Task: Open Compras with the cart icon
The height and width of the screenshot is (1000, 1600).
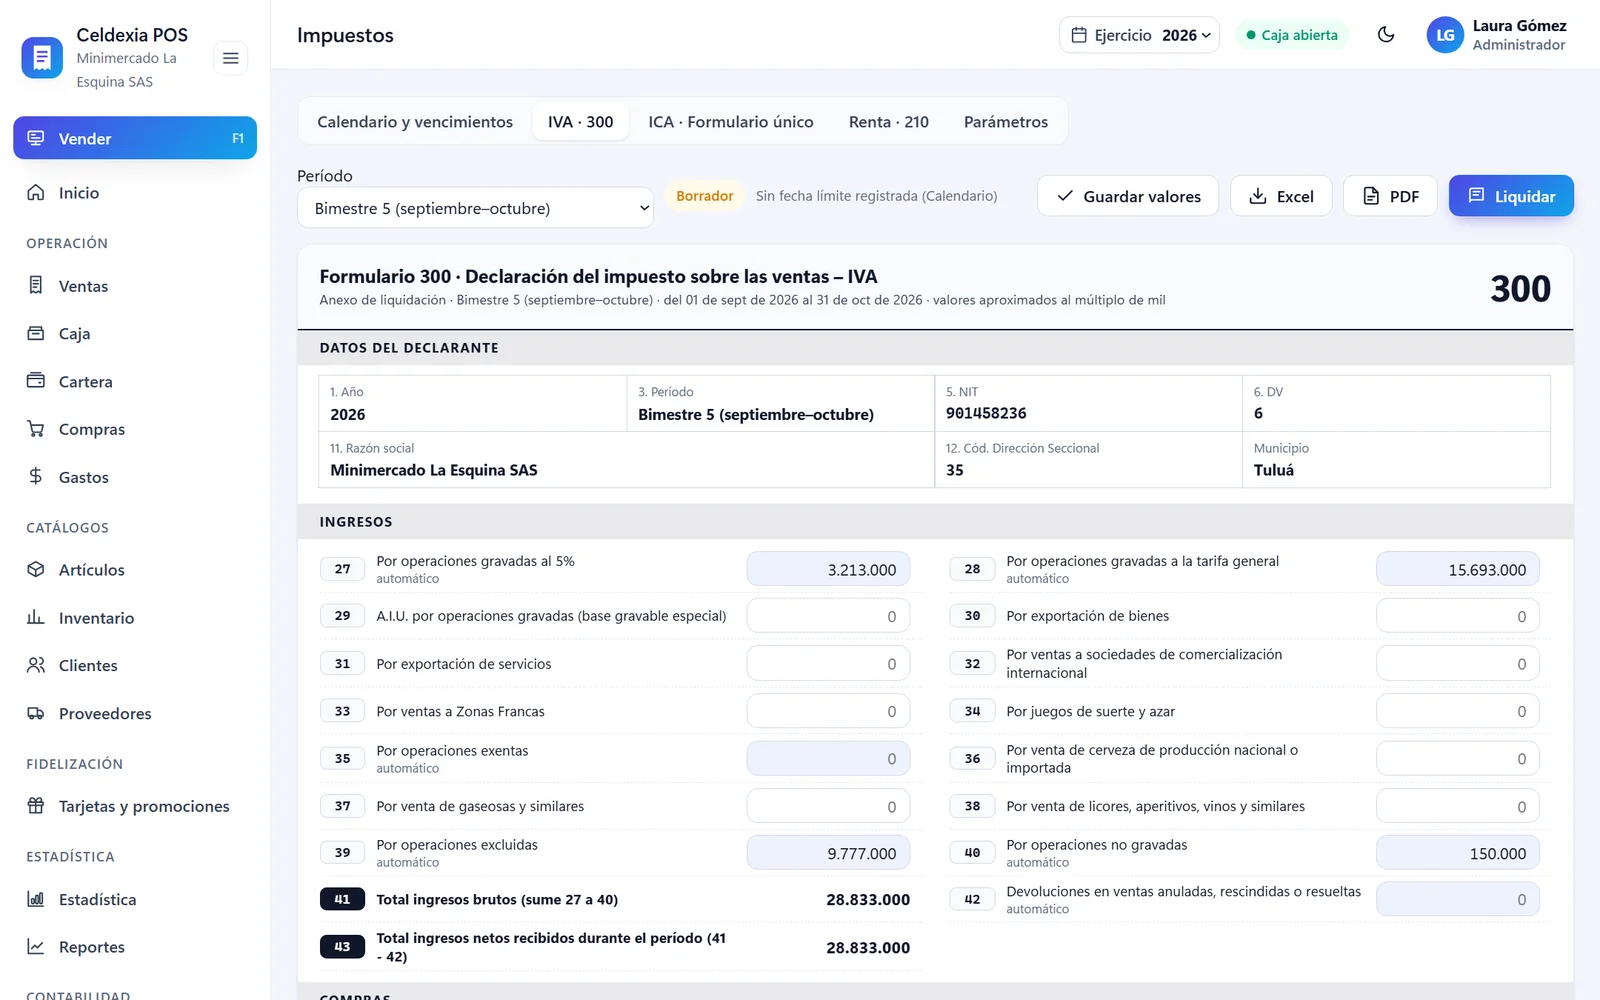Action: (135, 429)
